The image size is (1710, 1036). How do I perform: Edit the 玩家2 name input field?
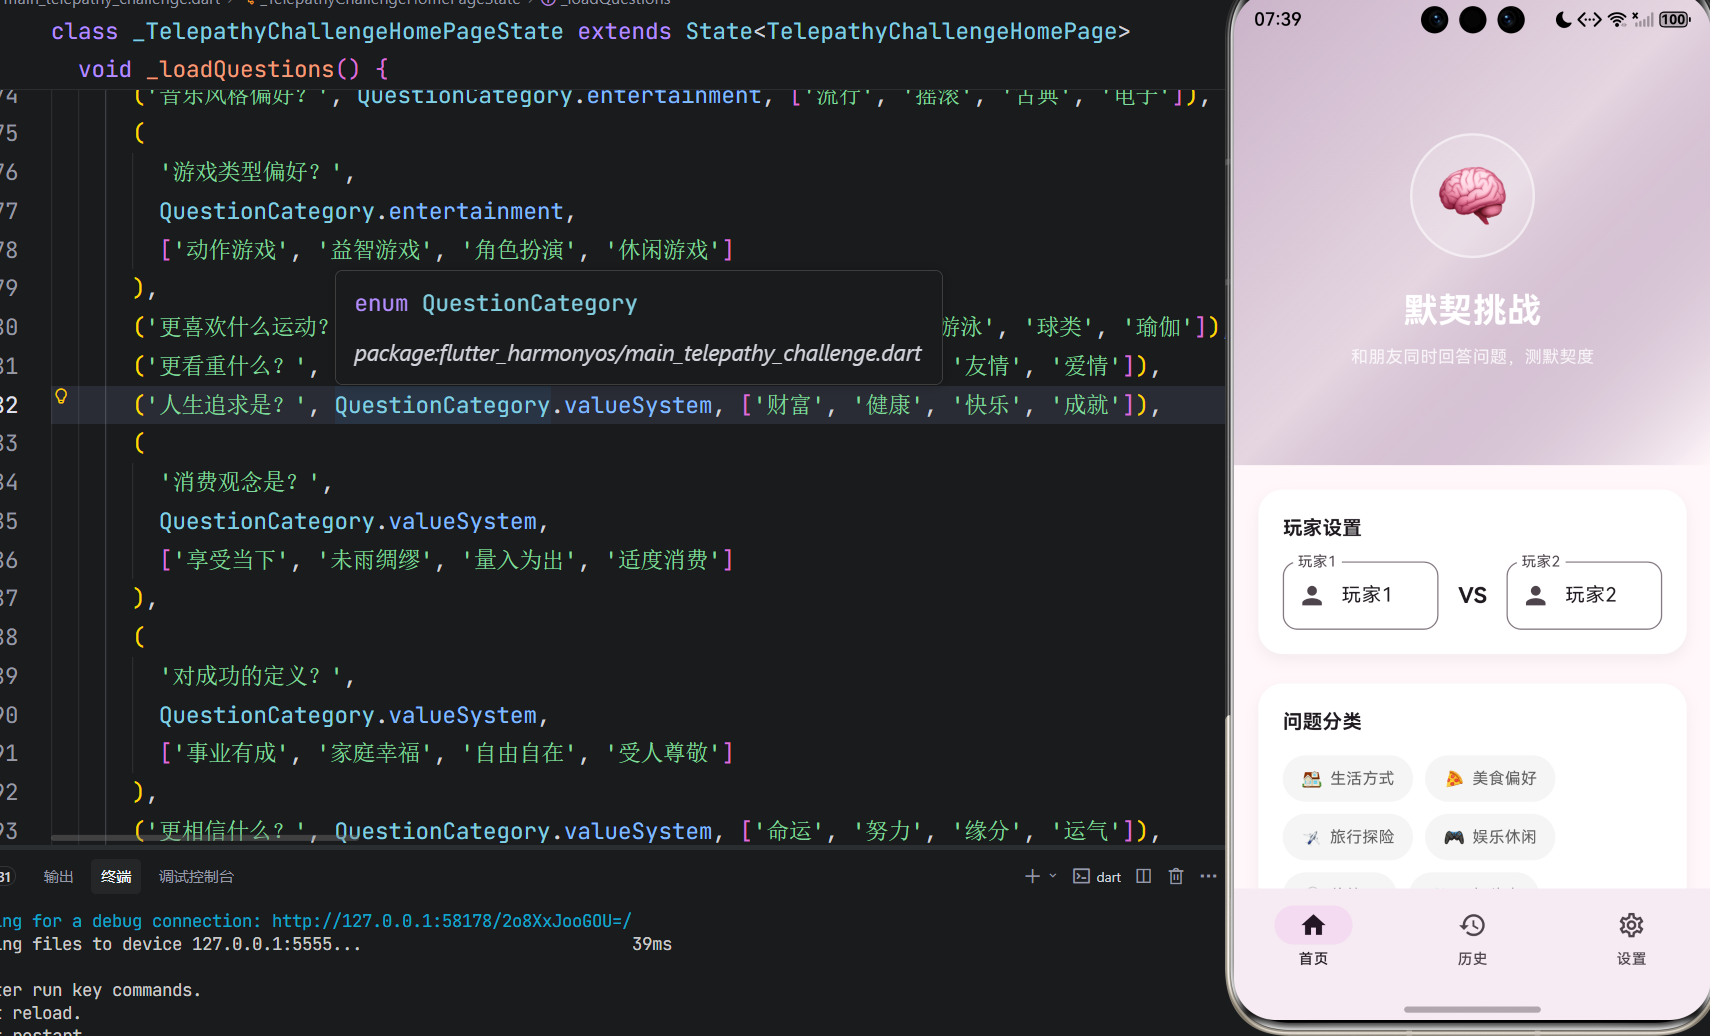tap(1584, 595)
